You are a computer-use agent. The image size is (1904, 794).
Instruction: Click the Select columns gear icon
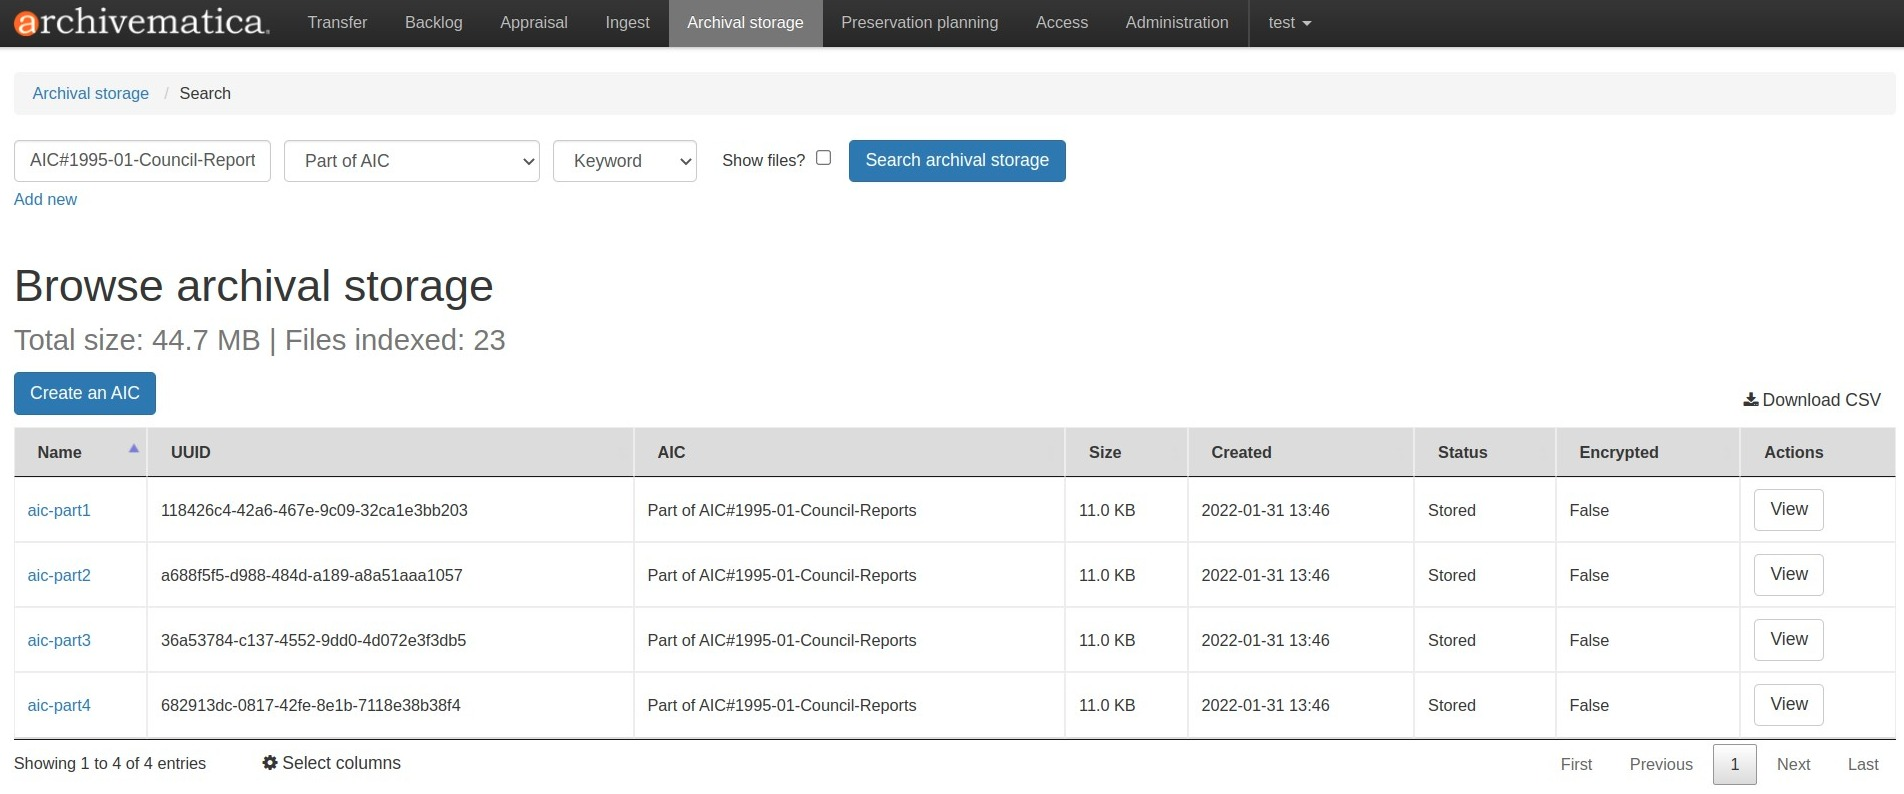pyautogui.click(x=270, y=763)
